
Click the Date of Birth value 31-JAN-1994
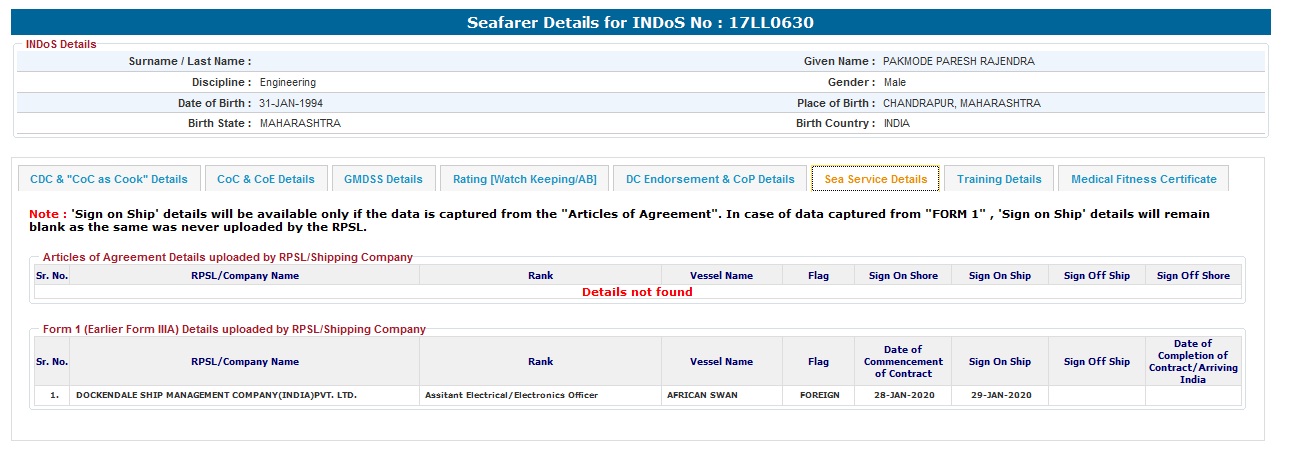(291, 103)
